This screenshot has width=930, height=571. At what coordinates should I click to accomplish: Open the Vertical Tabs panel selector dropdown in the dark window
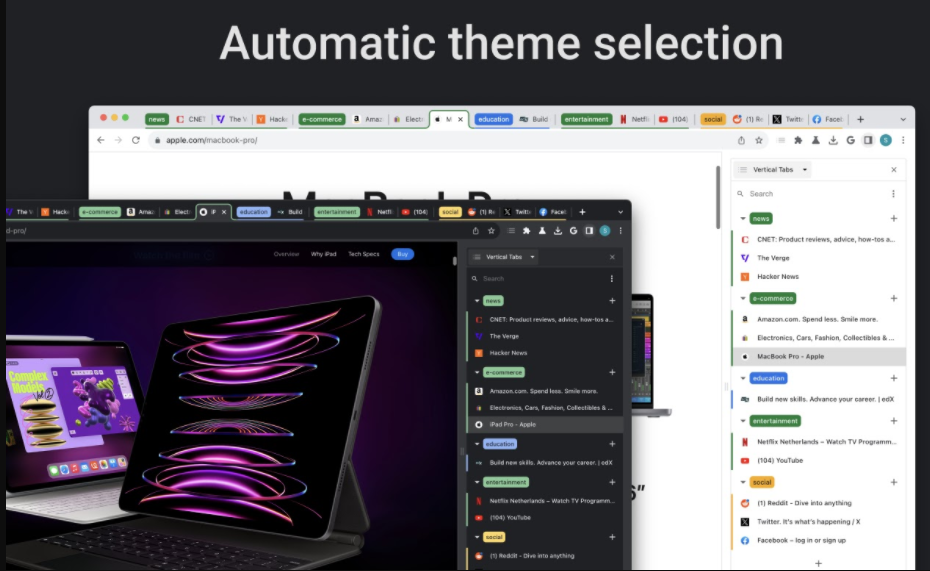pyautogui.click(x=504, y=257)
